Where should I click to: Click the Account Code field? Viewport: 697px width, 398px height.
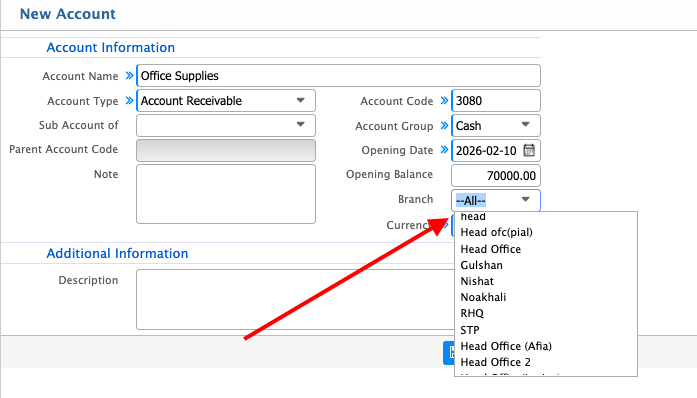pyautogui.click(x=496, y=101)
